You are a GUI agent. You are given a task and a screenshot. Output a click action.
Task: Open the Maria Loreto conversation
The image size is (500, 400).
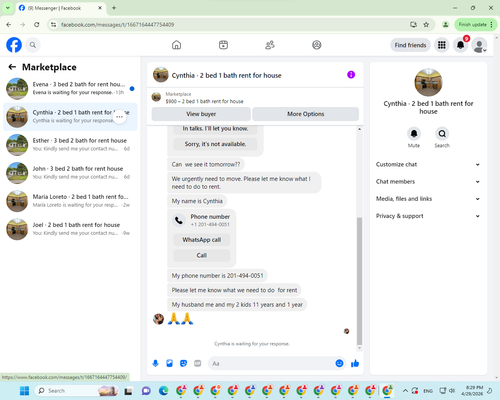pos(70,201)
